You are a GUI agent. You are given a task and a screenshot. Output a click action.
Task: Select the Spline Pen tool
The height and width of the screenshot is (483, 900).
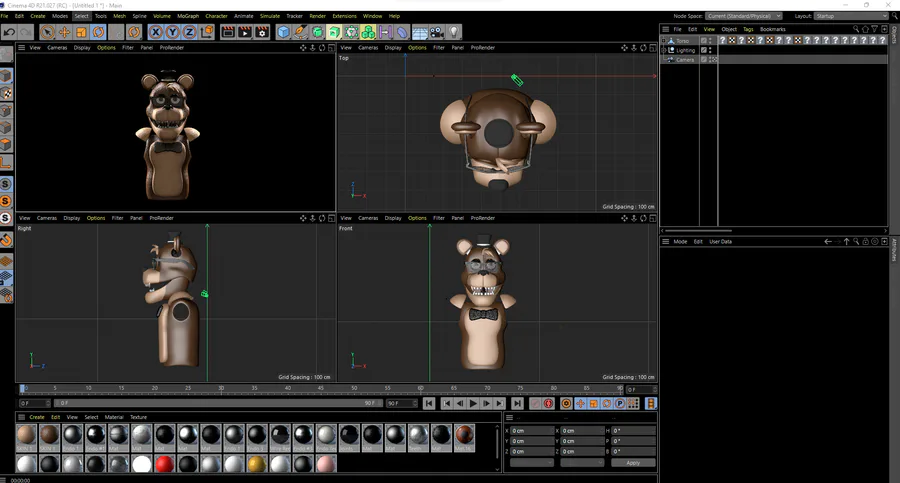[300, 32]
